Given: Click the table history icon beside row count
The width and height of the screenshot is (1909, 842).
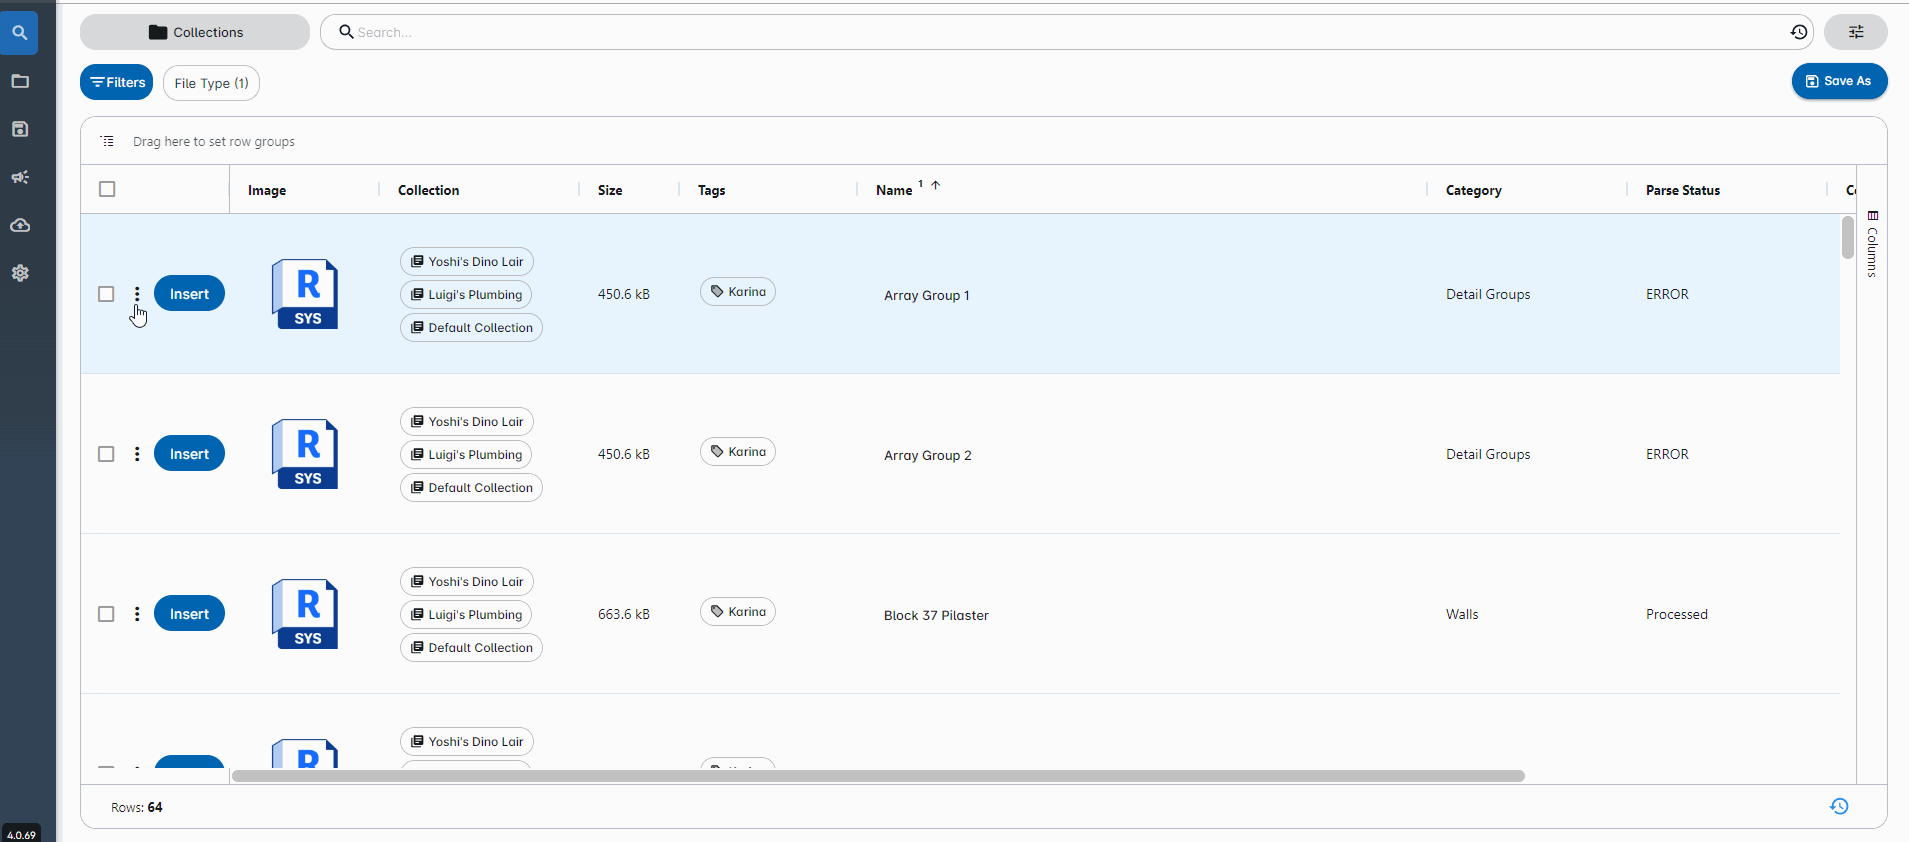Looking at the screenshot, I should pos(1839,806).
